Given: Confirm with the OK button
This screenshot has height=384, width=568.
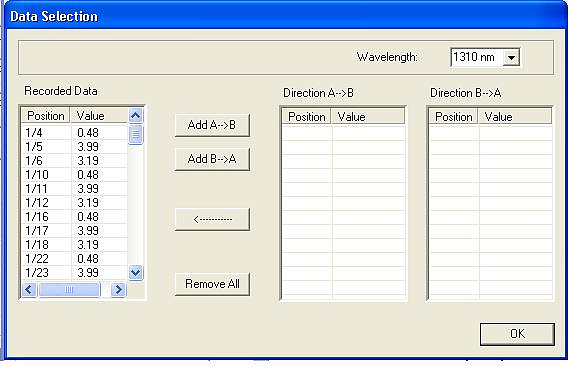Looking at the screenshot, I should (x=517, y=334).
